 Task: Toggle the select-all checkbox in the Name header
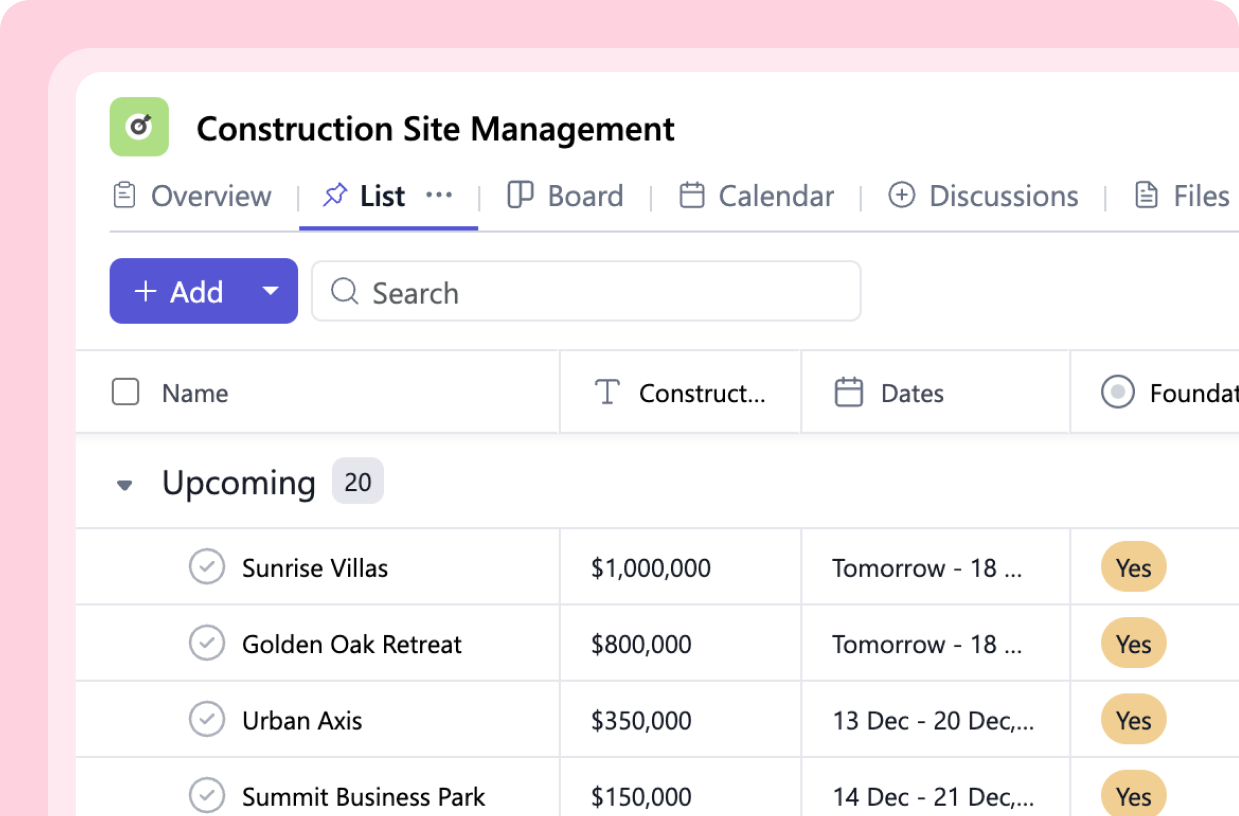click(x=125, y=393)
